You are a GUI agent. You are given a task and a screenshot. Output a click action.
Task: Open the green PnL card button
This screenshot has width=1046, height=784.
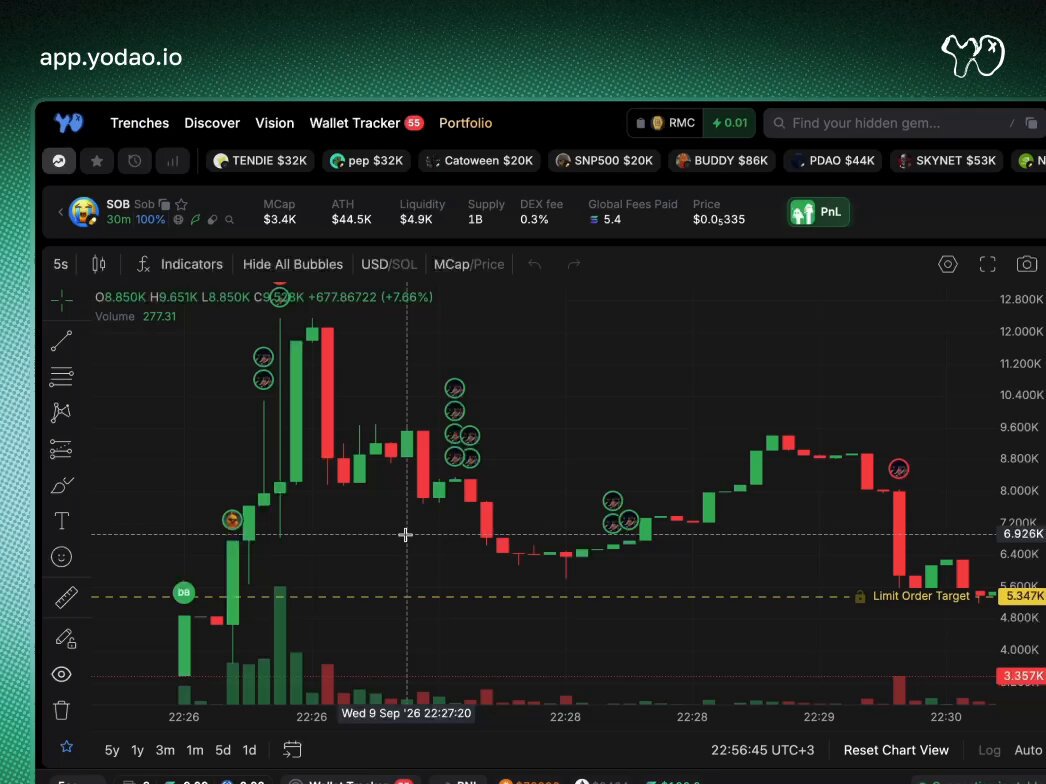(818, 212)
